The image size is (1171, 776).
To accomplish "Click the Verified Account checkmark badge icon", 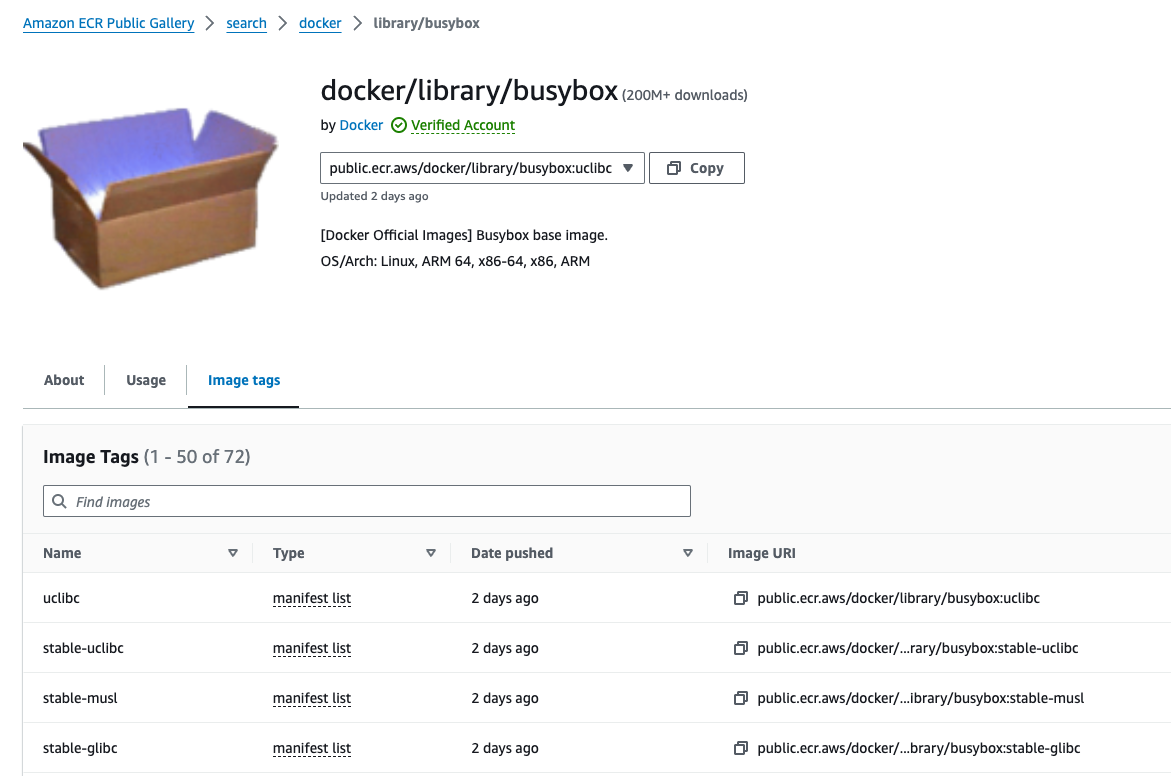I will (399, 126).
